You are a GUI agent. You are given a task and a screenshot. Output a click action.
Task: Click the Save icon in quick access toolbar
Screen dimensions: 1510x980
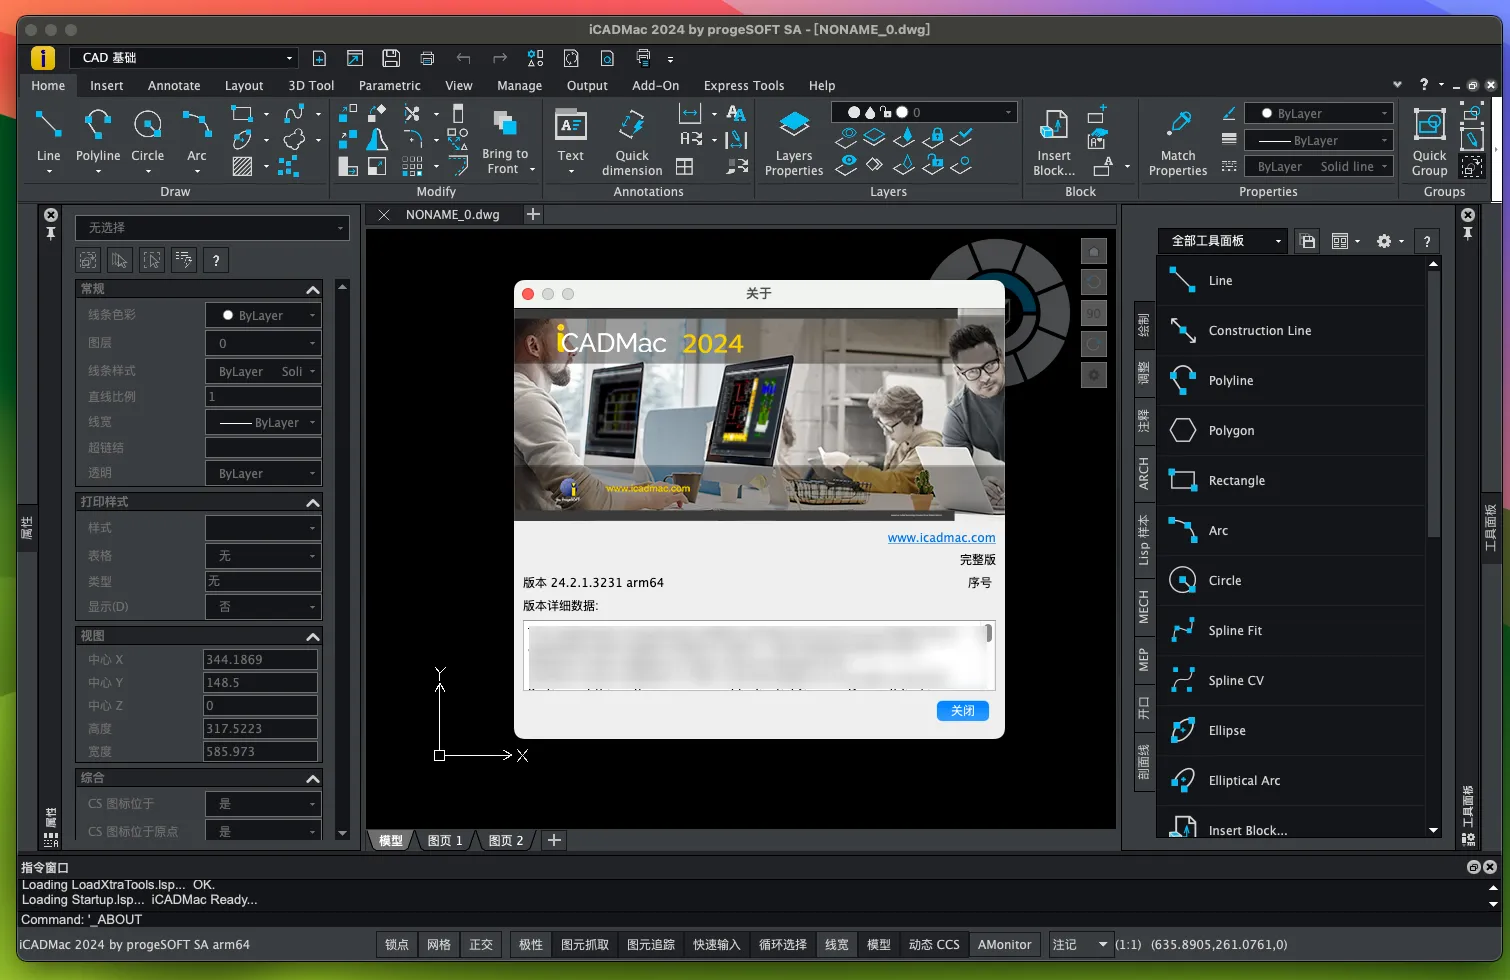tap(391, 58)
